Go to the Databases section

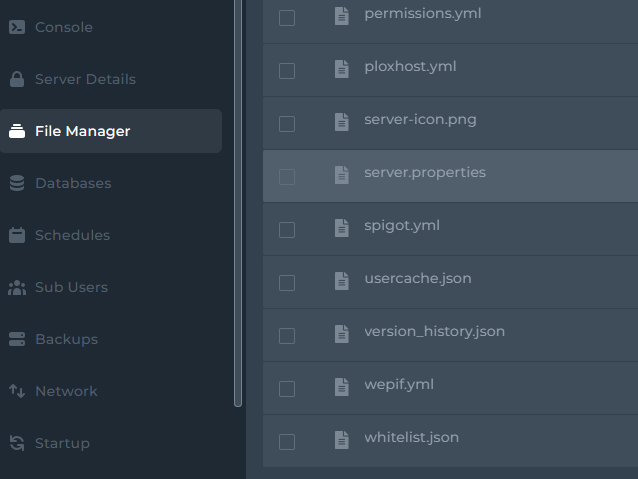(x=73, y=183)
